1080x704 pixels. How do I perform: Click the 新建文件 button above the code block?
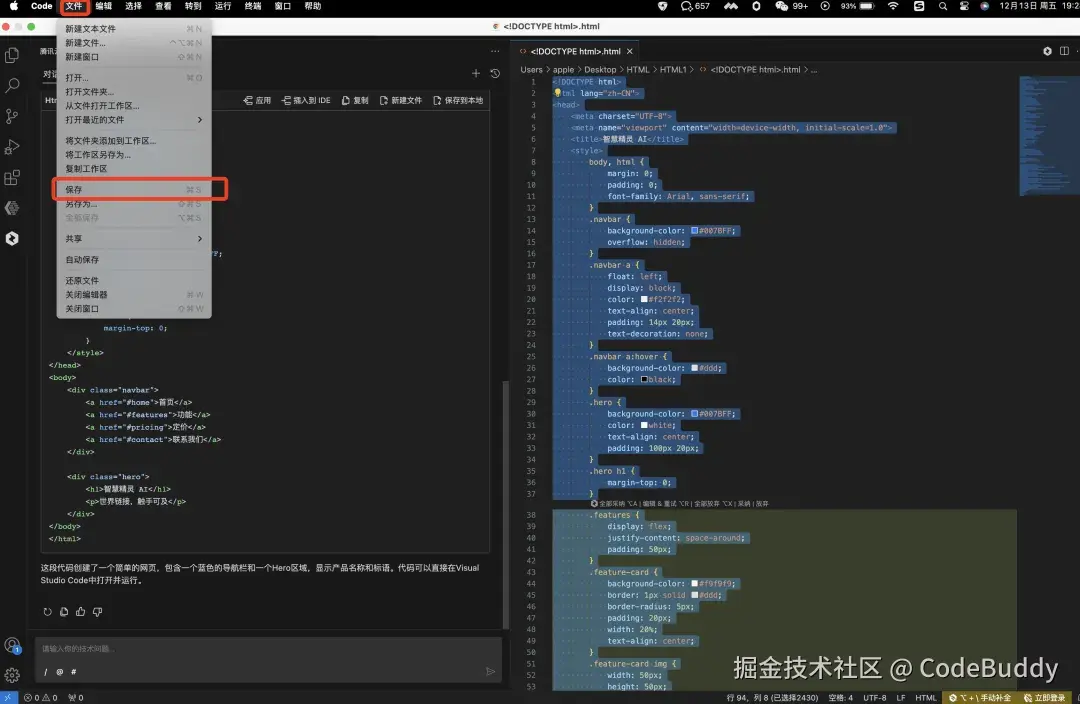pyautogui.click(x=400, y=101)
